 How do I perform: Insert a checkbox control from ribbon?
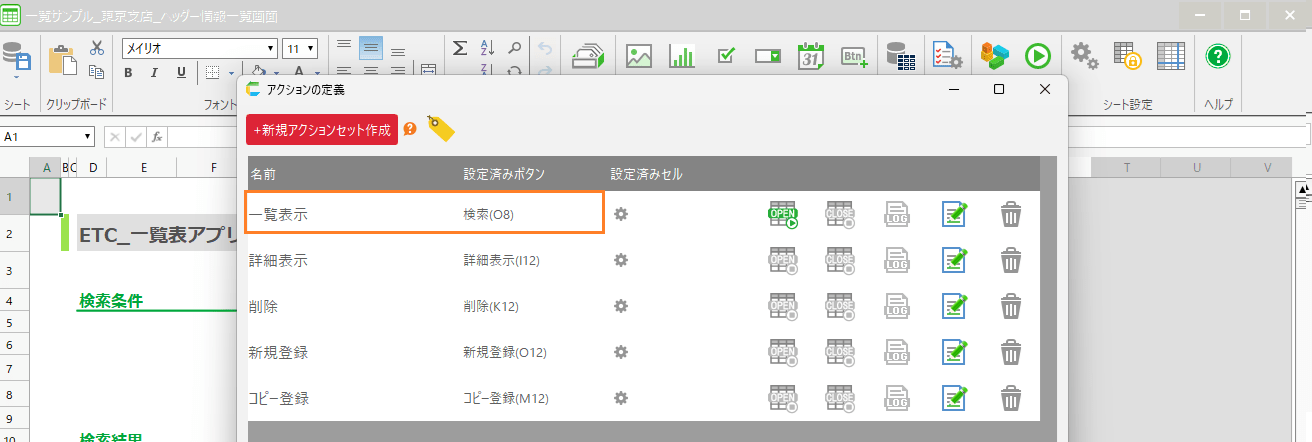727,56
